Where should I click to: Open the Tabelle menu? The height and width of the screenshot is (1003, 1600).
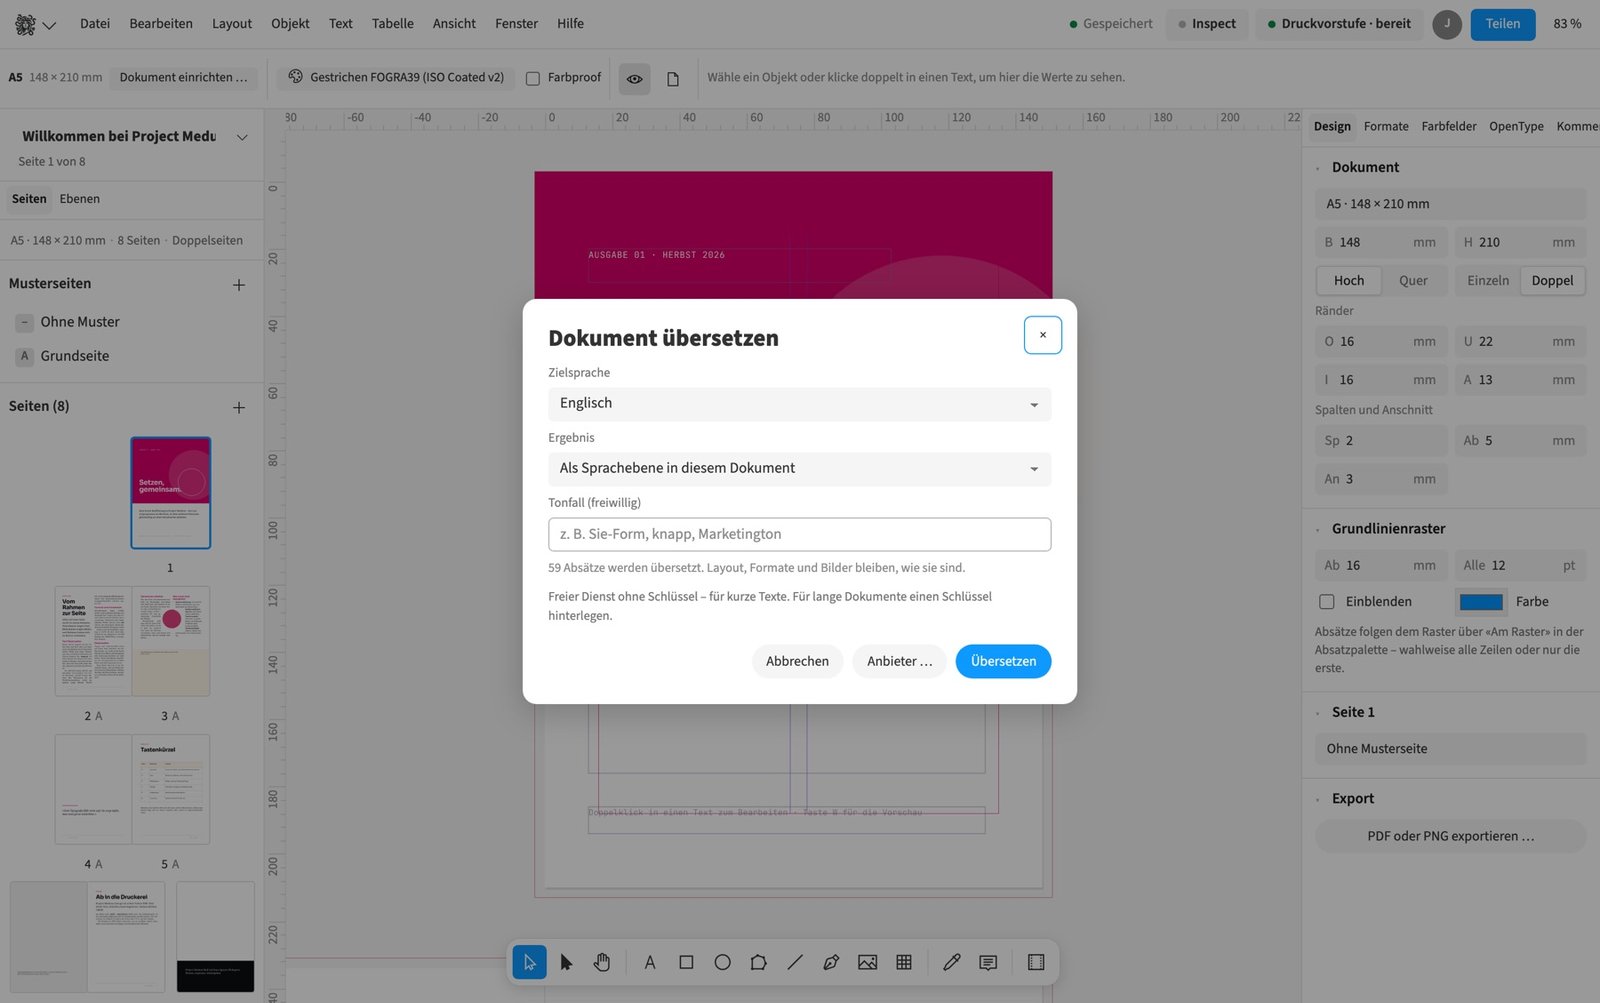393,24
